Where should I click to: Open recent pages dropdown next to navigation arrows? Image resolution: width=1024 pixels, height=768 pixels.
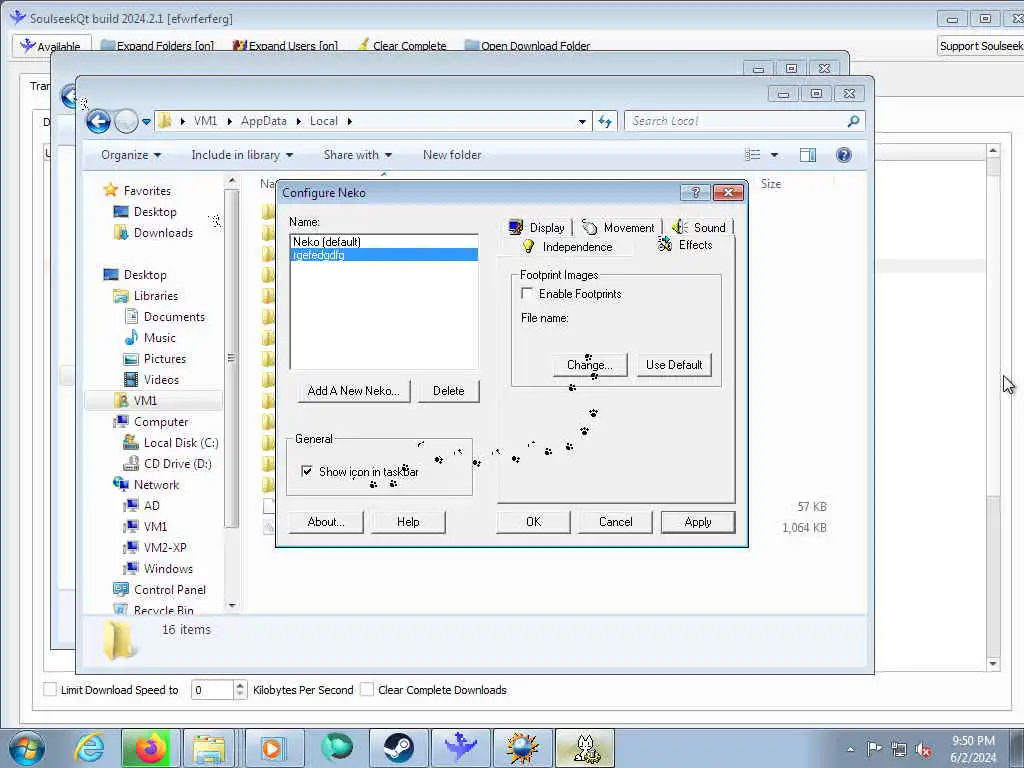click(x=146, y=121)
